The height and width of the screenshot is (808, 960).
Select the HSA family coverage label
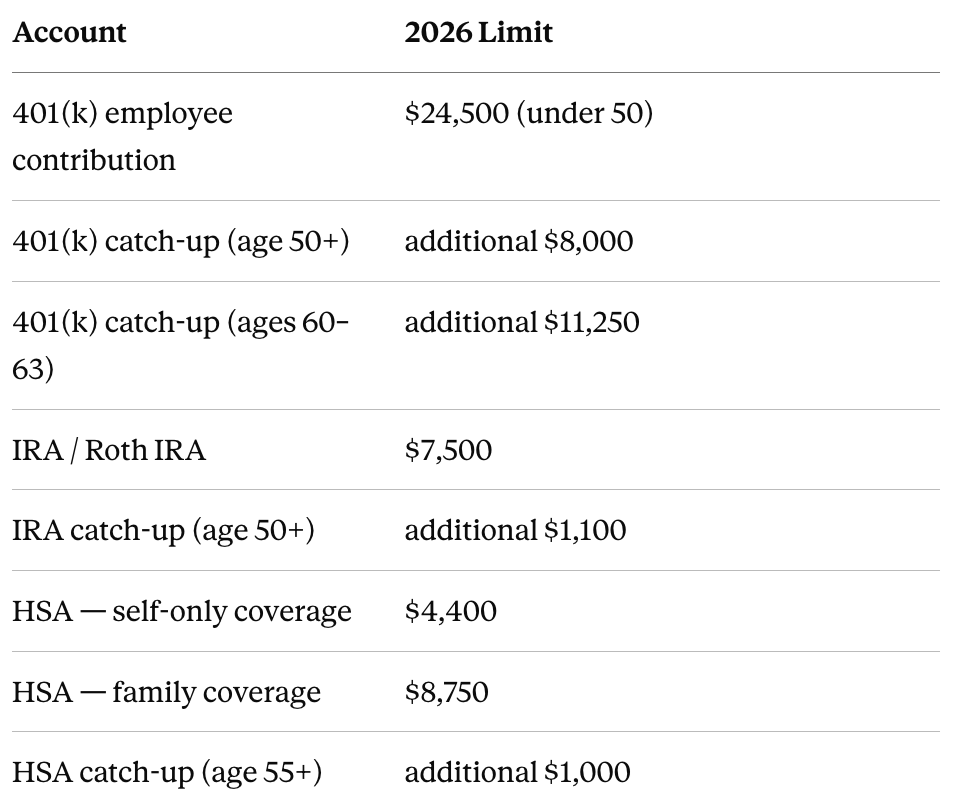167,692
